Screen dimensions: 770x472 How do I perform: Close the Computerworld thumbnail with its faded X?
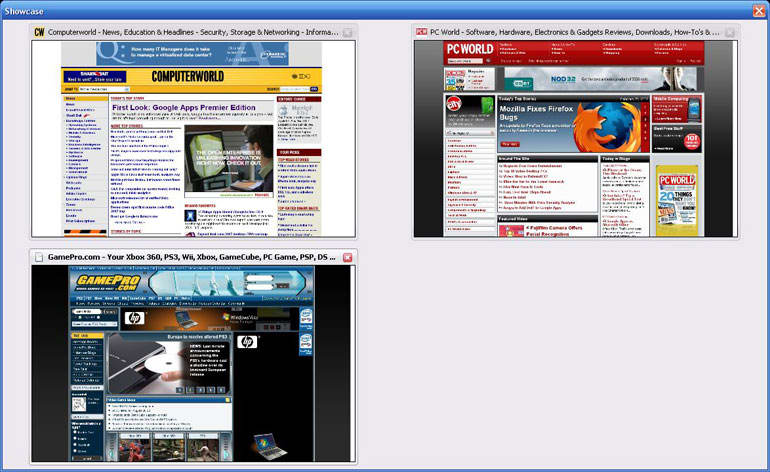click(347, 32)
